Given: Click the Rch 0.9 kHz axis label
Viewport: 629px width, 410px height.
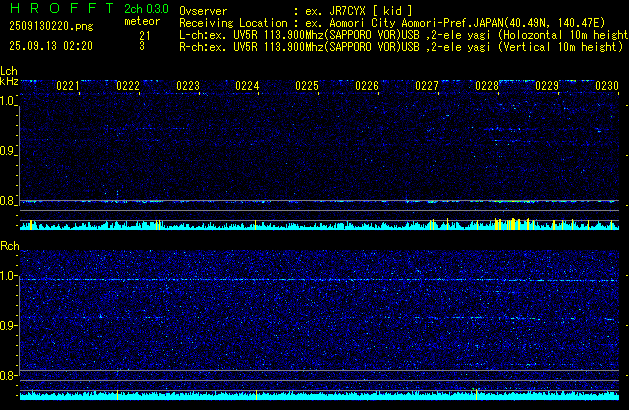Looking at the screenshot, I should coord(7,325).
